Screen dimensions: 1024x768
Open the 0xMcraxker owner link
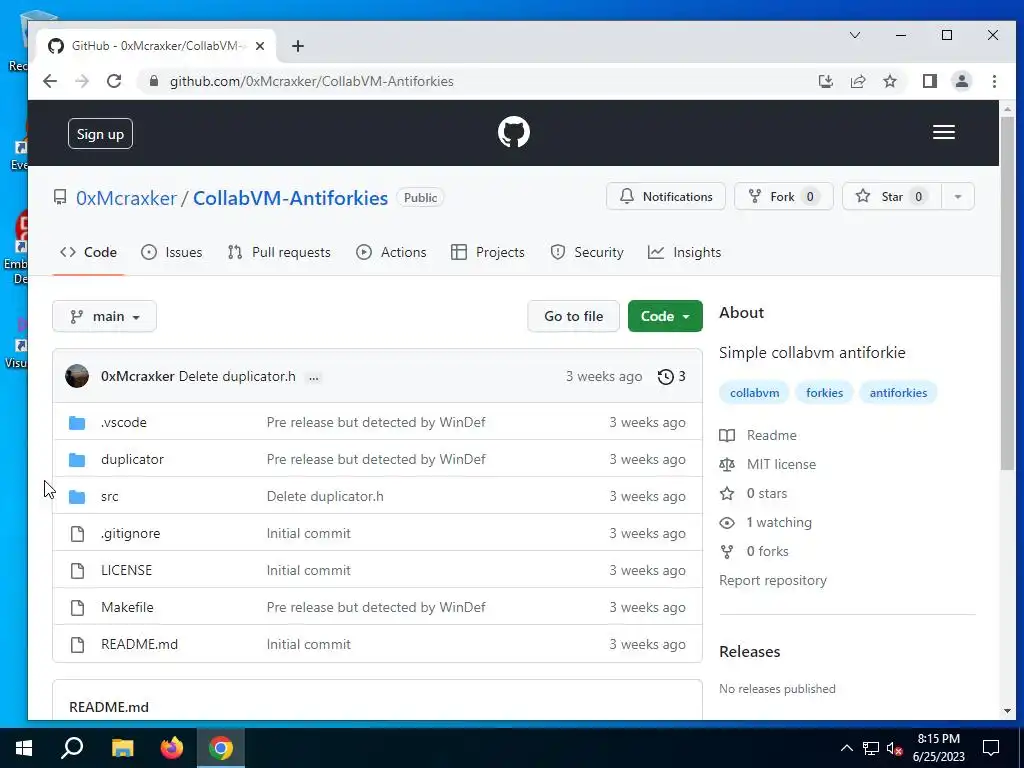tap(126, 198)
